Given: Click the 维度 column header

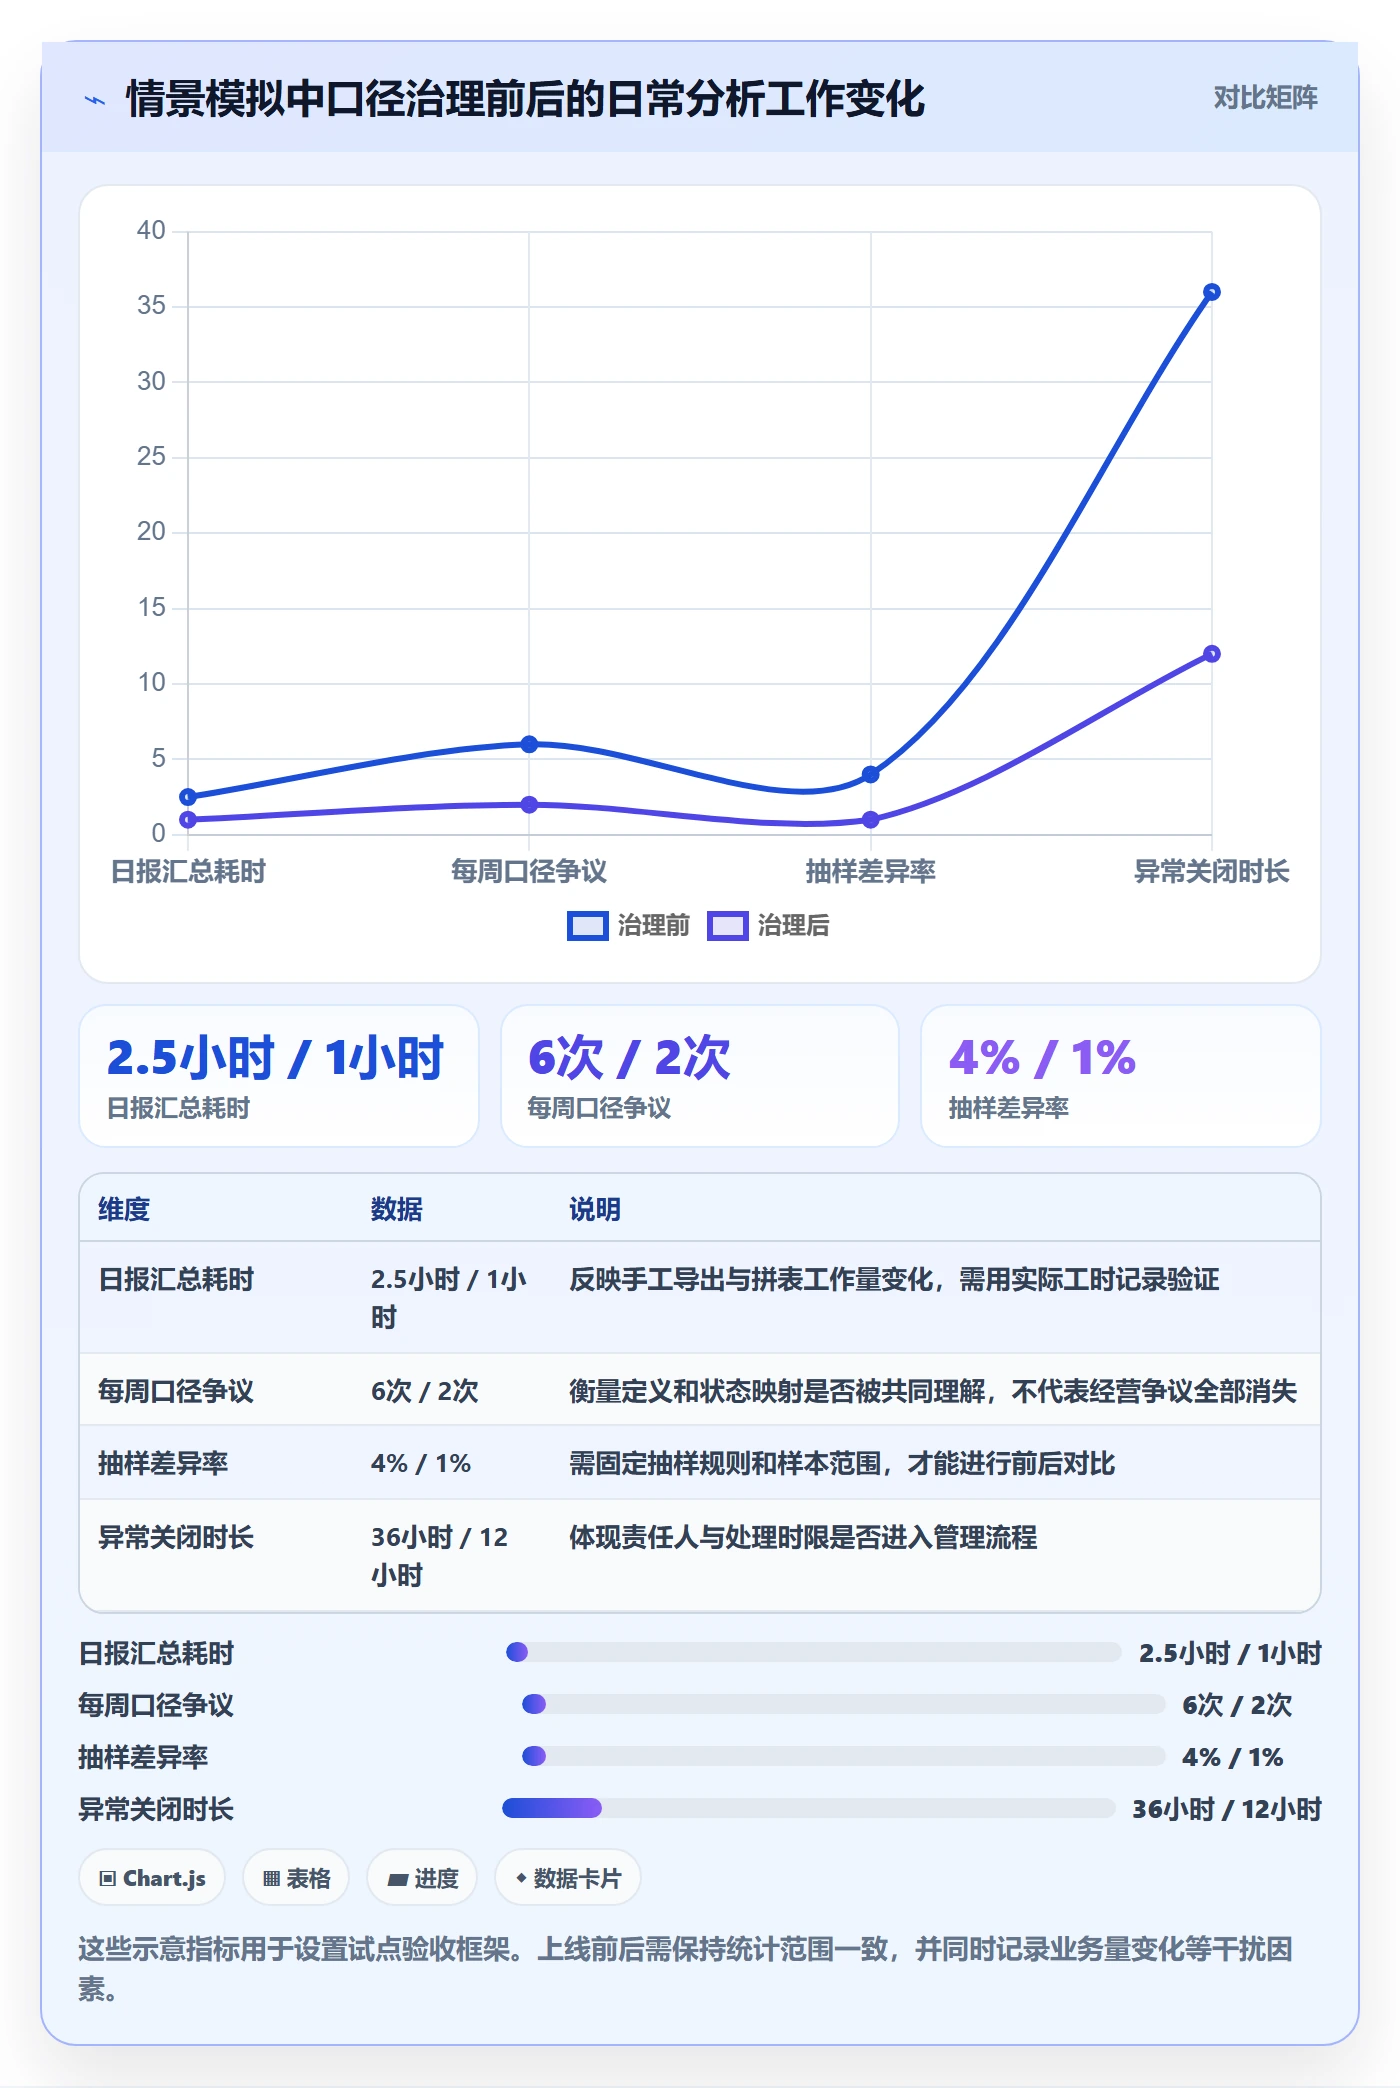Looking at the screenshot, I should [x=124, y=1209].
